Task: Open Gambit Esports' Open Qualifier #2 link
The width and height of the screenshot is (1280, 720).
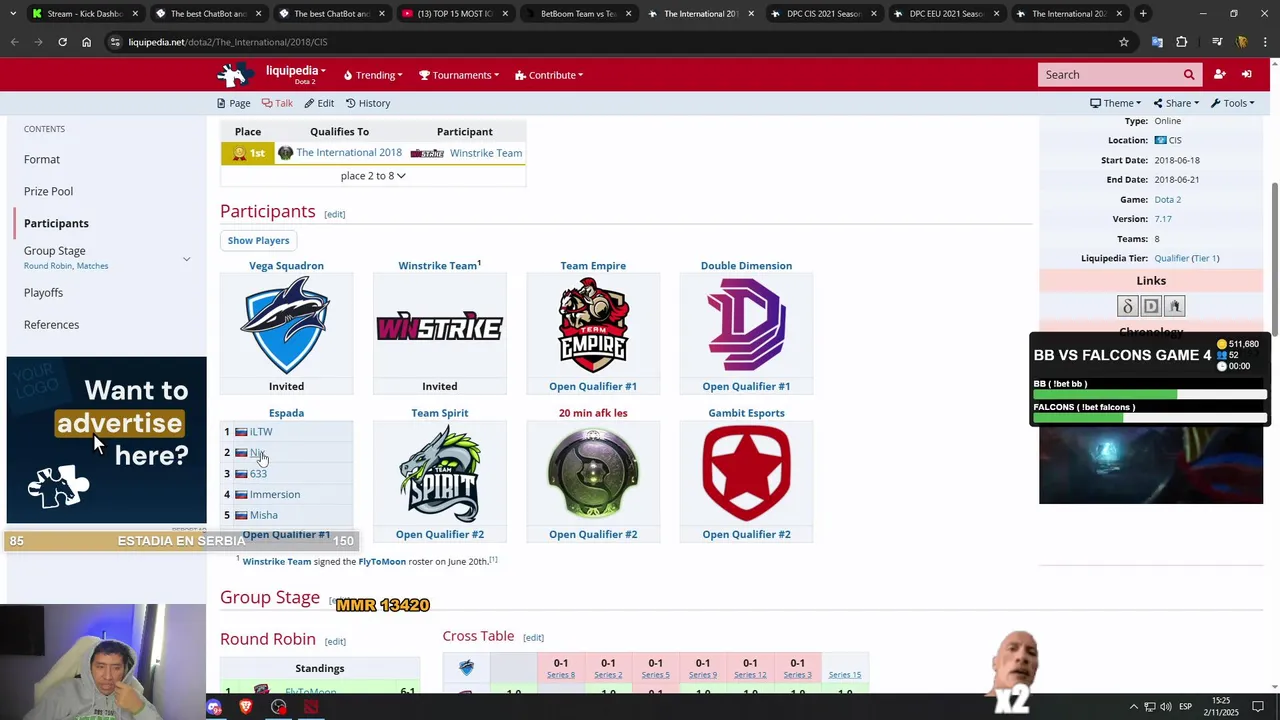Action: point(746,535)
